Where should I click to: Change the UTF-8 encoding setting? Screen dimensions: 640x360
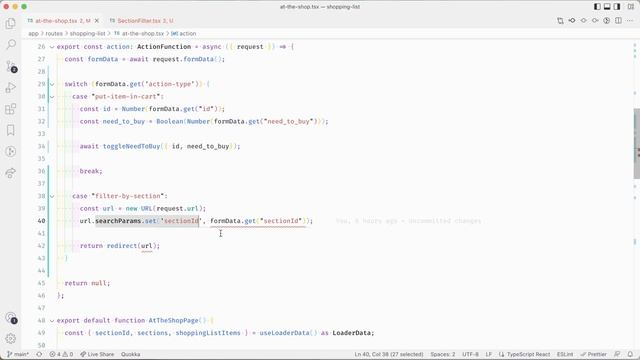tap(470, 354)
